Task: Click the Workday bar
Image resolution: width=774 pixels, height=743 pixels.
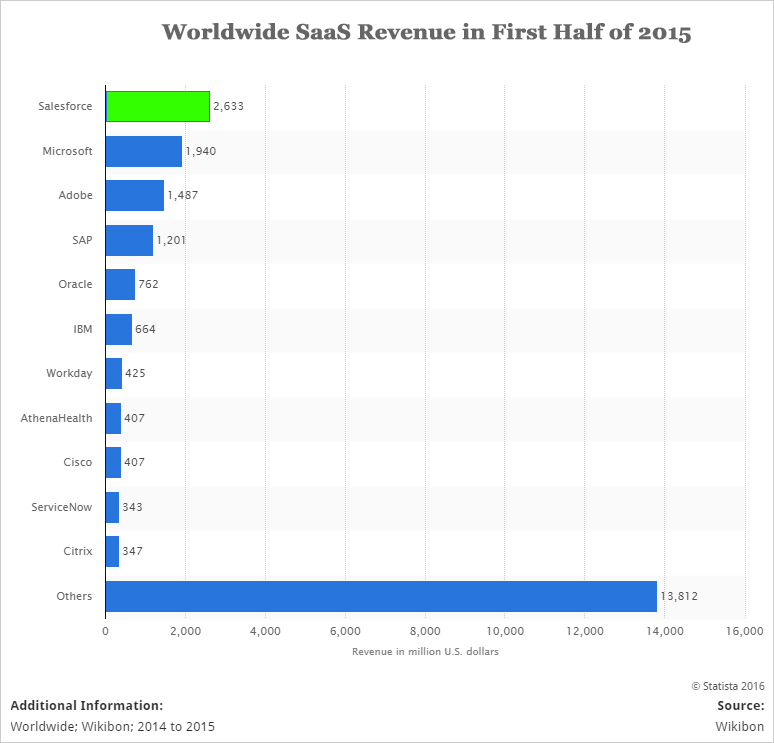Action: [114, 373]
